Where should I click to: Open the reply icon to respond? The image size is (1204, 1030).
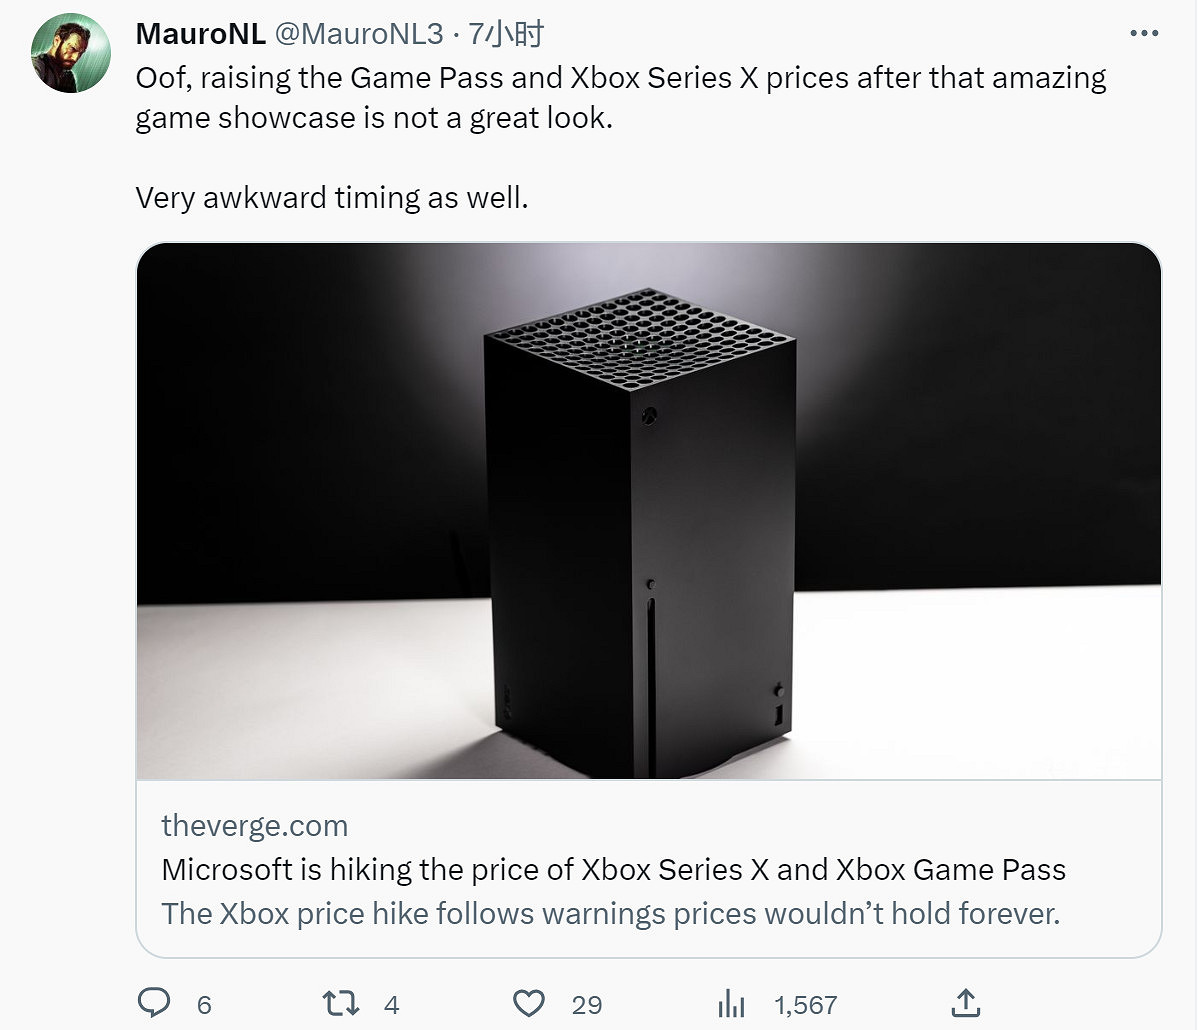pyautogui.click(x=155, y=1003)
